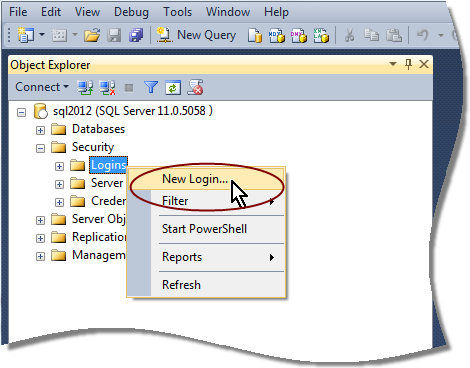Screen dimensions: 470x368
Task: Click the Object Explorer filter funnel icon
Action: [x=151, y=87]
